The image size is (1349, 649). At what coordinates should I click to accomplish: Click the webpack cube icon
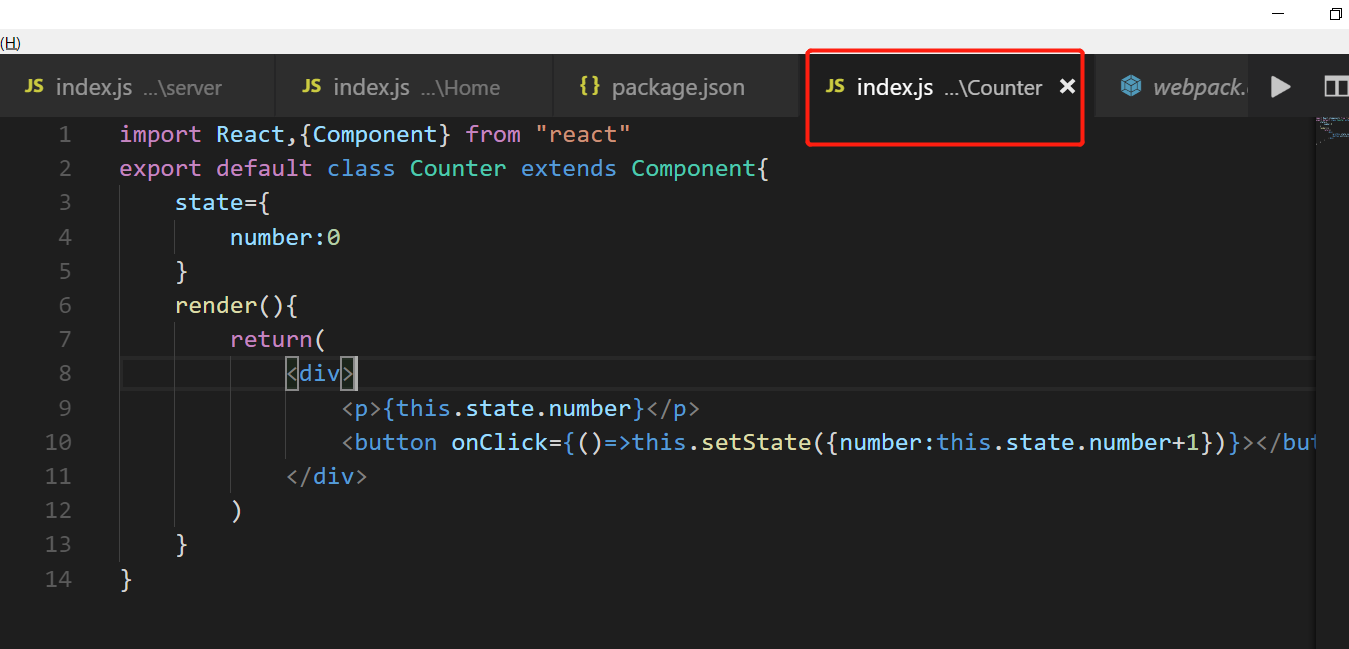point(1131,86)
